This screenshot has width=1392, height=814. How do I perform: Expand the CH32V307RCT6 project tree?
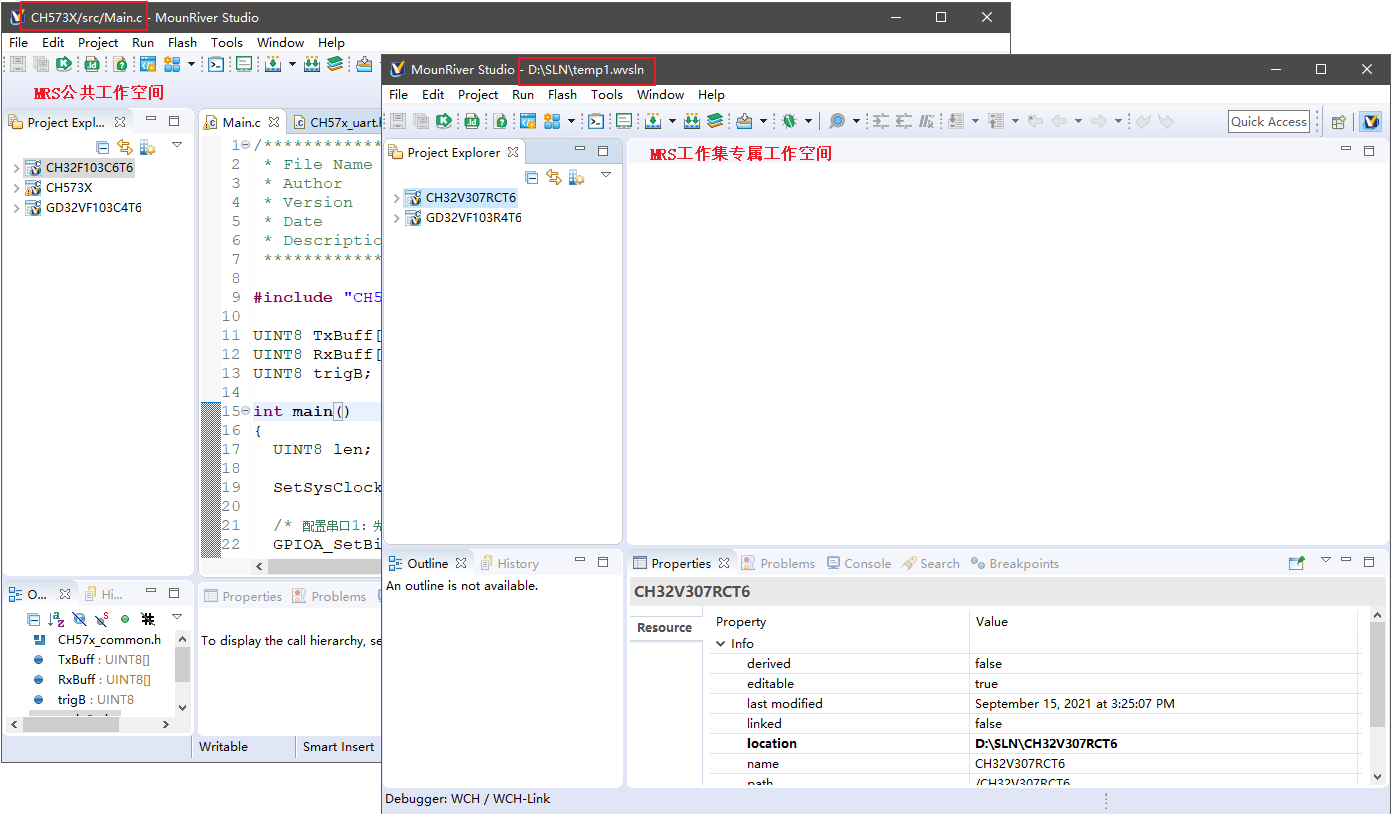coord(397,198)
